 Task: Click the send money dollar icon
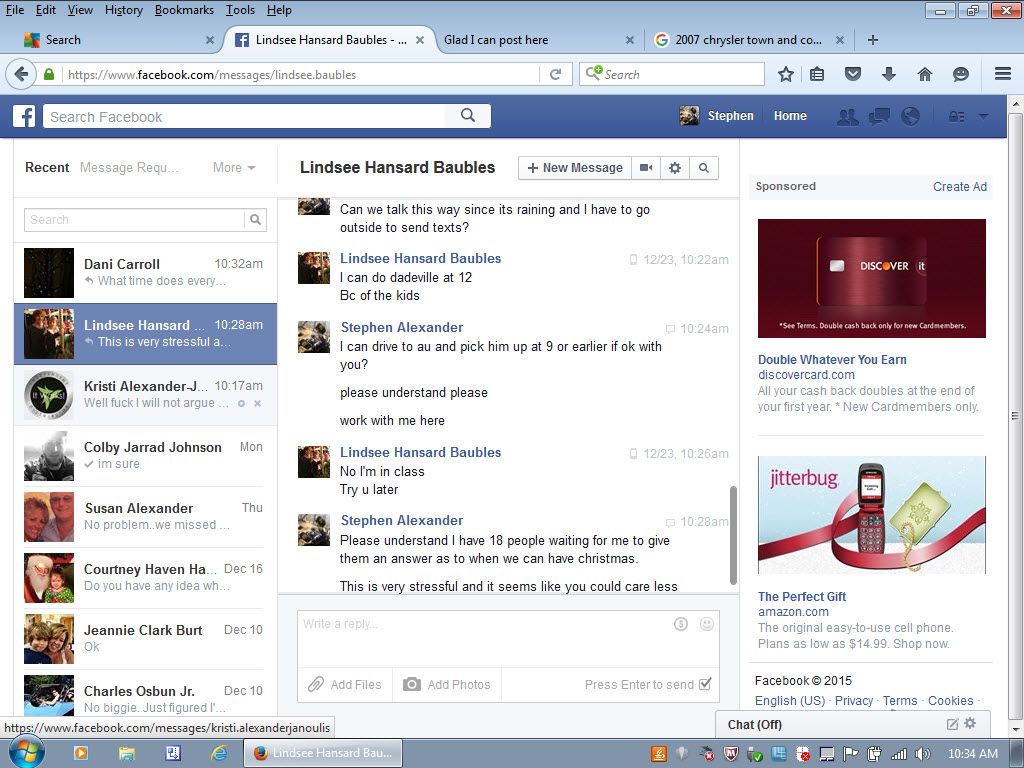tap(681, 624)
